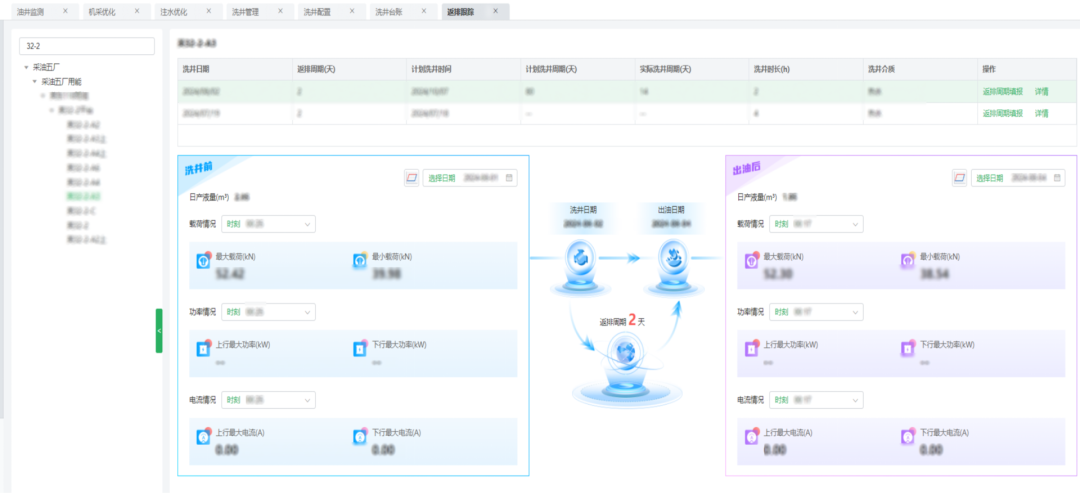Click 上行最大电流(A) icon in 出油后 panel
This screenshot has height=499, width=1080.
751,436
